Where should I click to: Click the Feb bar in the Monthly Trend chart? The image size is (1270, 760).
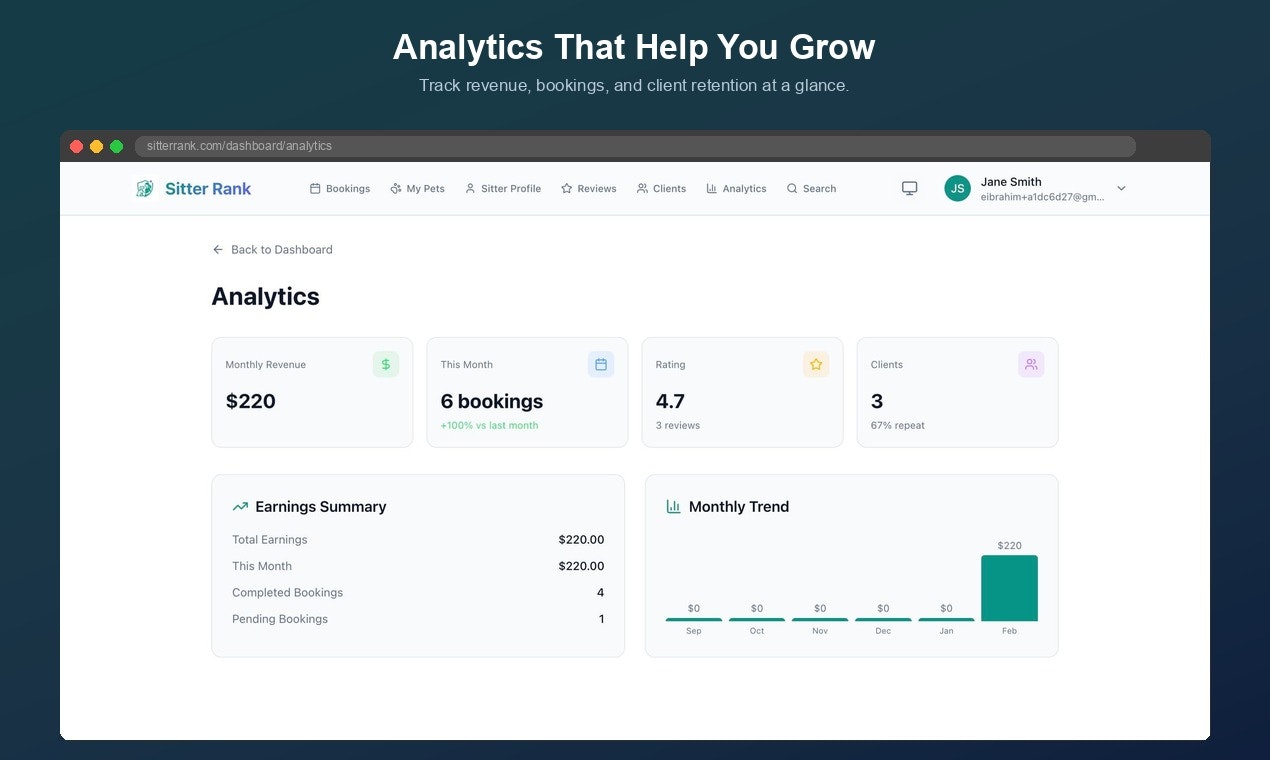[x=1009, y=588]
